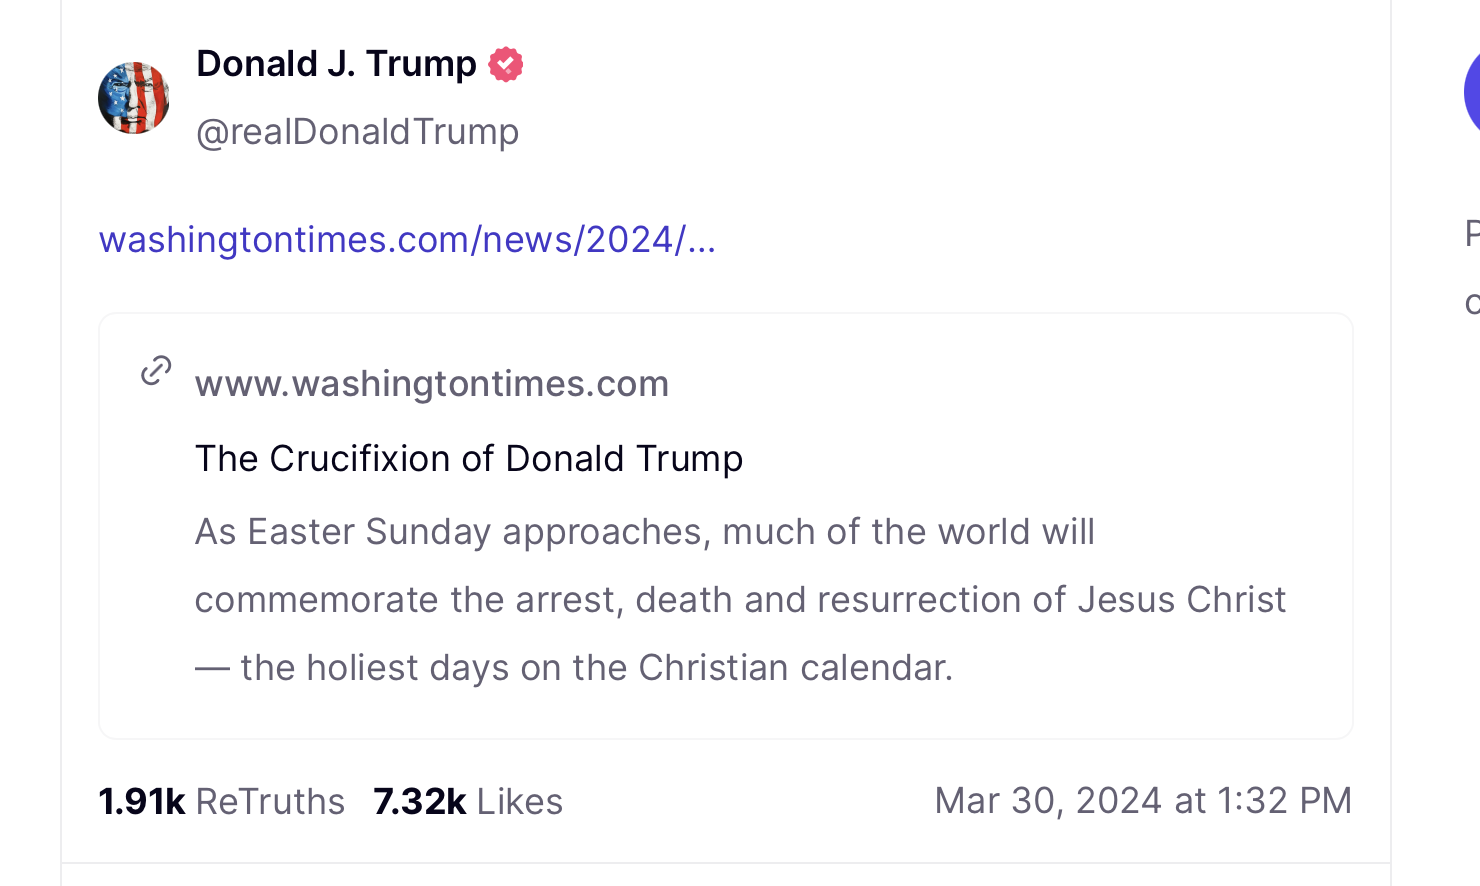Click the Mar 30, 2024 date

(1048, 801)
